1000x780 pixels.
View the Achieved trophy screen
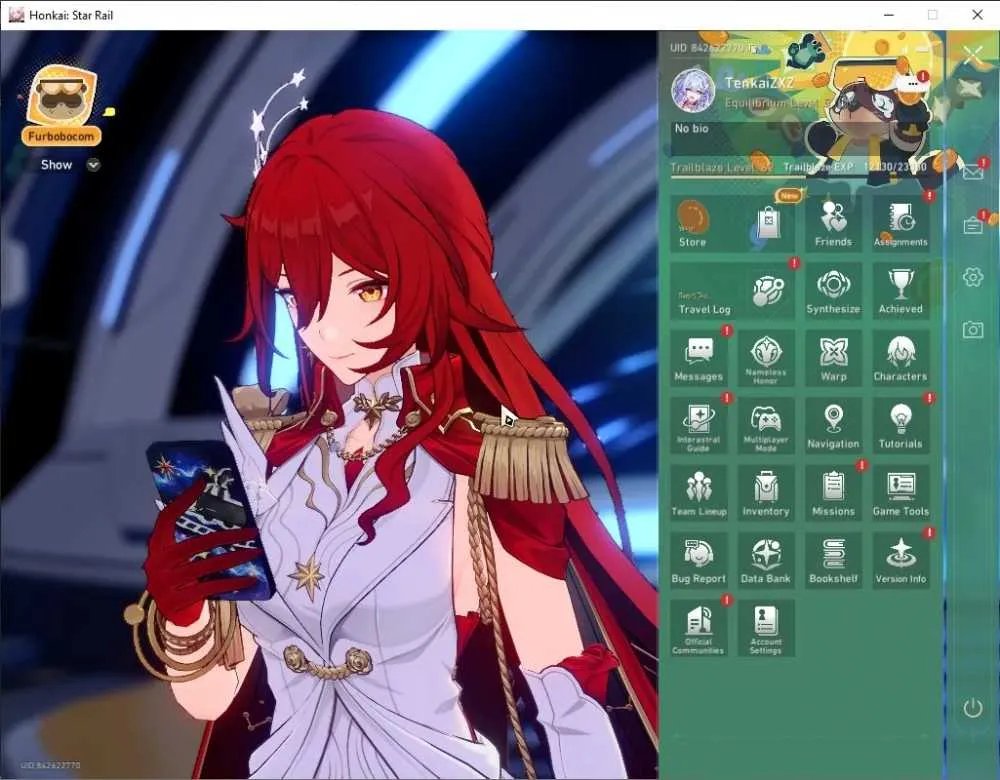[901, 291]
